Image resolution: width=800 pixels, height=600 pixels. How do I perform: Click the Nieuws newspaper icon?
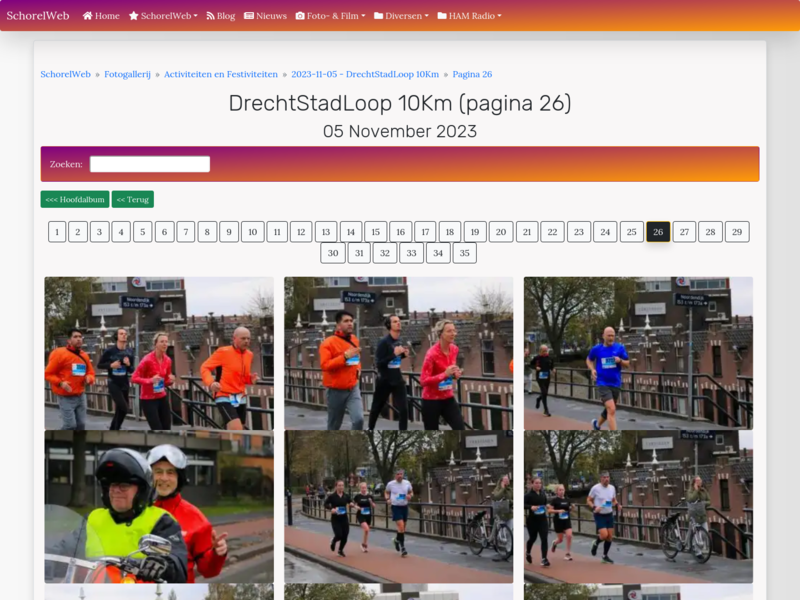(x=249, y=16)
